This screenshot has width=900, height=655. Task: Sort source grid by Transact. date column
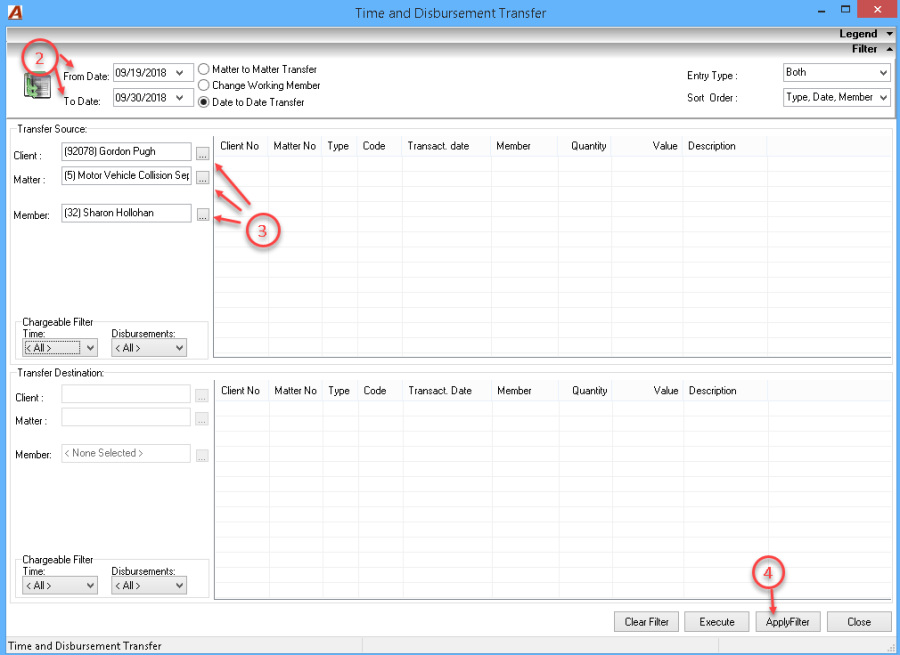click(x=446, y=146)
